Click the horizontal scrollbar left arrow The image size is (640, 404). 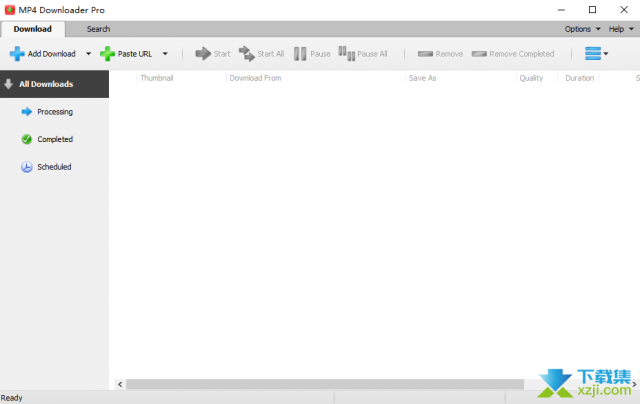[120, 384]
